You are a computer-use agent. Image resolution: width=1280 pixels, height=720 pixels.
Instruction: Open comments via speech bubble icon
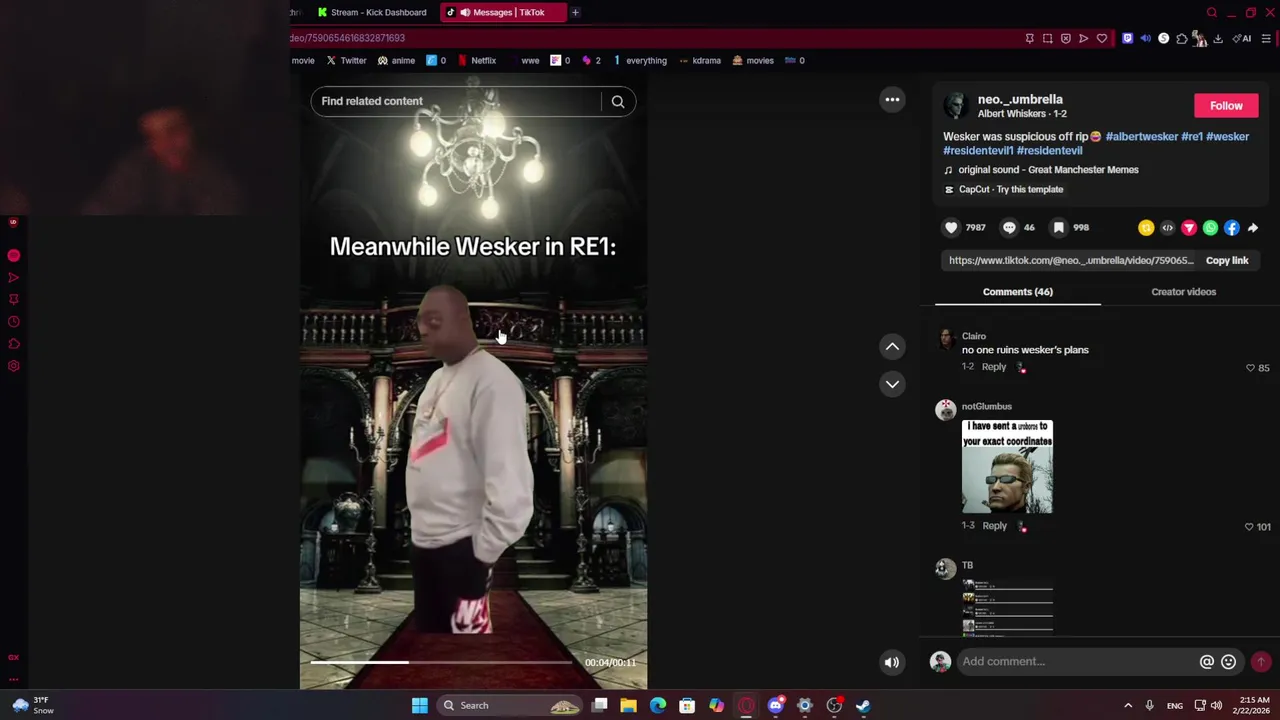point(1009,228)
